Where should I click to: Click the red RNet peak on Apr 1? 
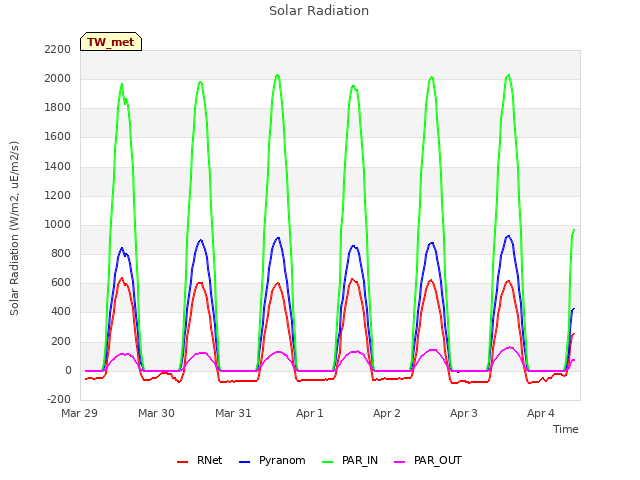pos(352,279)
